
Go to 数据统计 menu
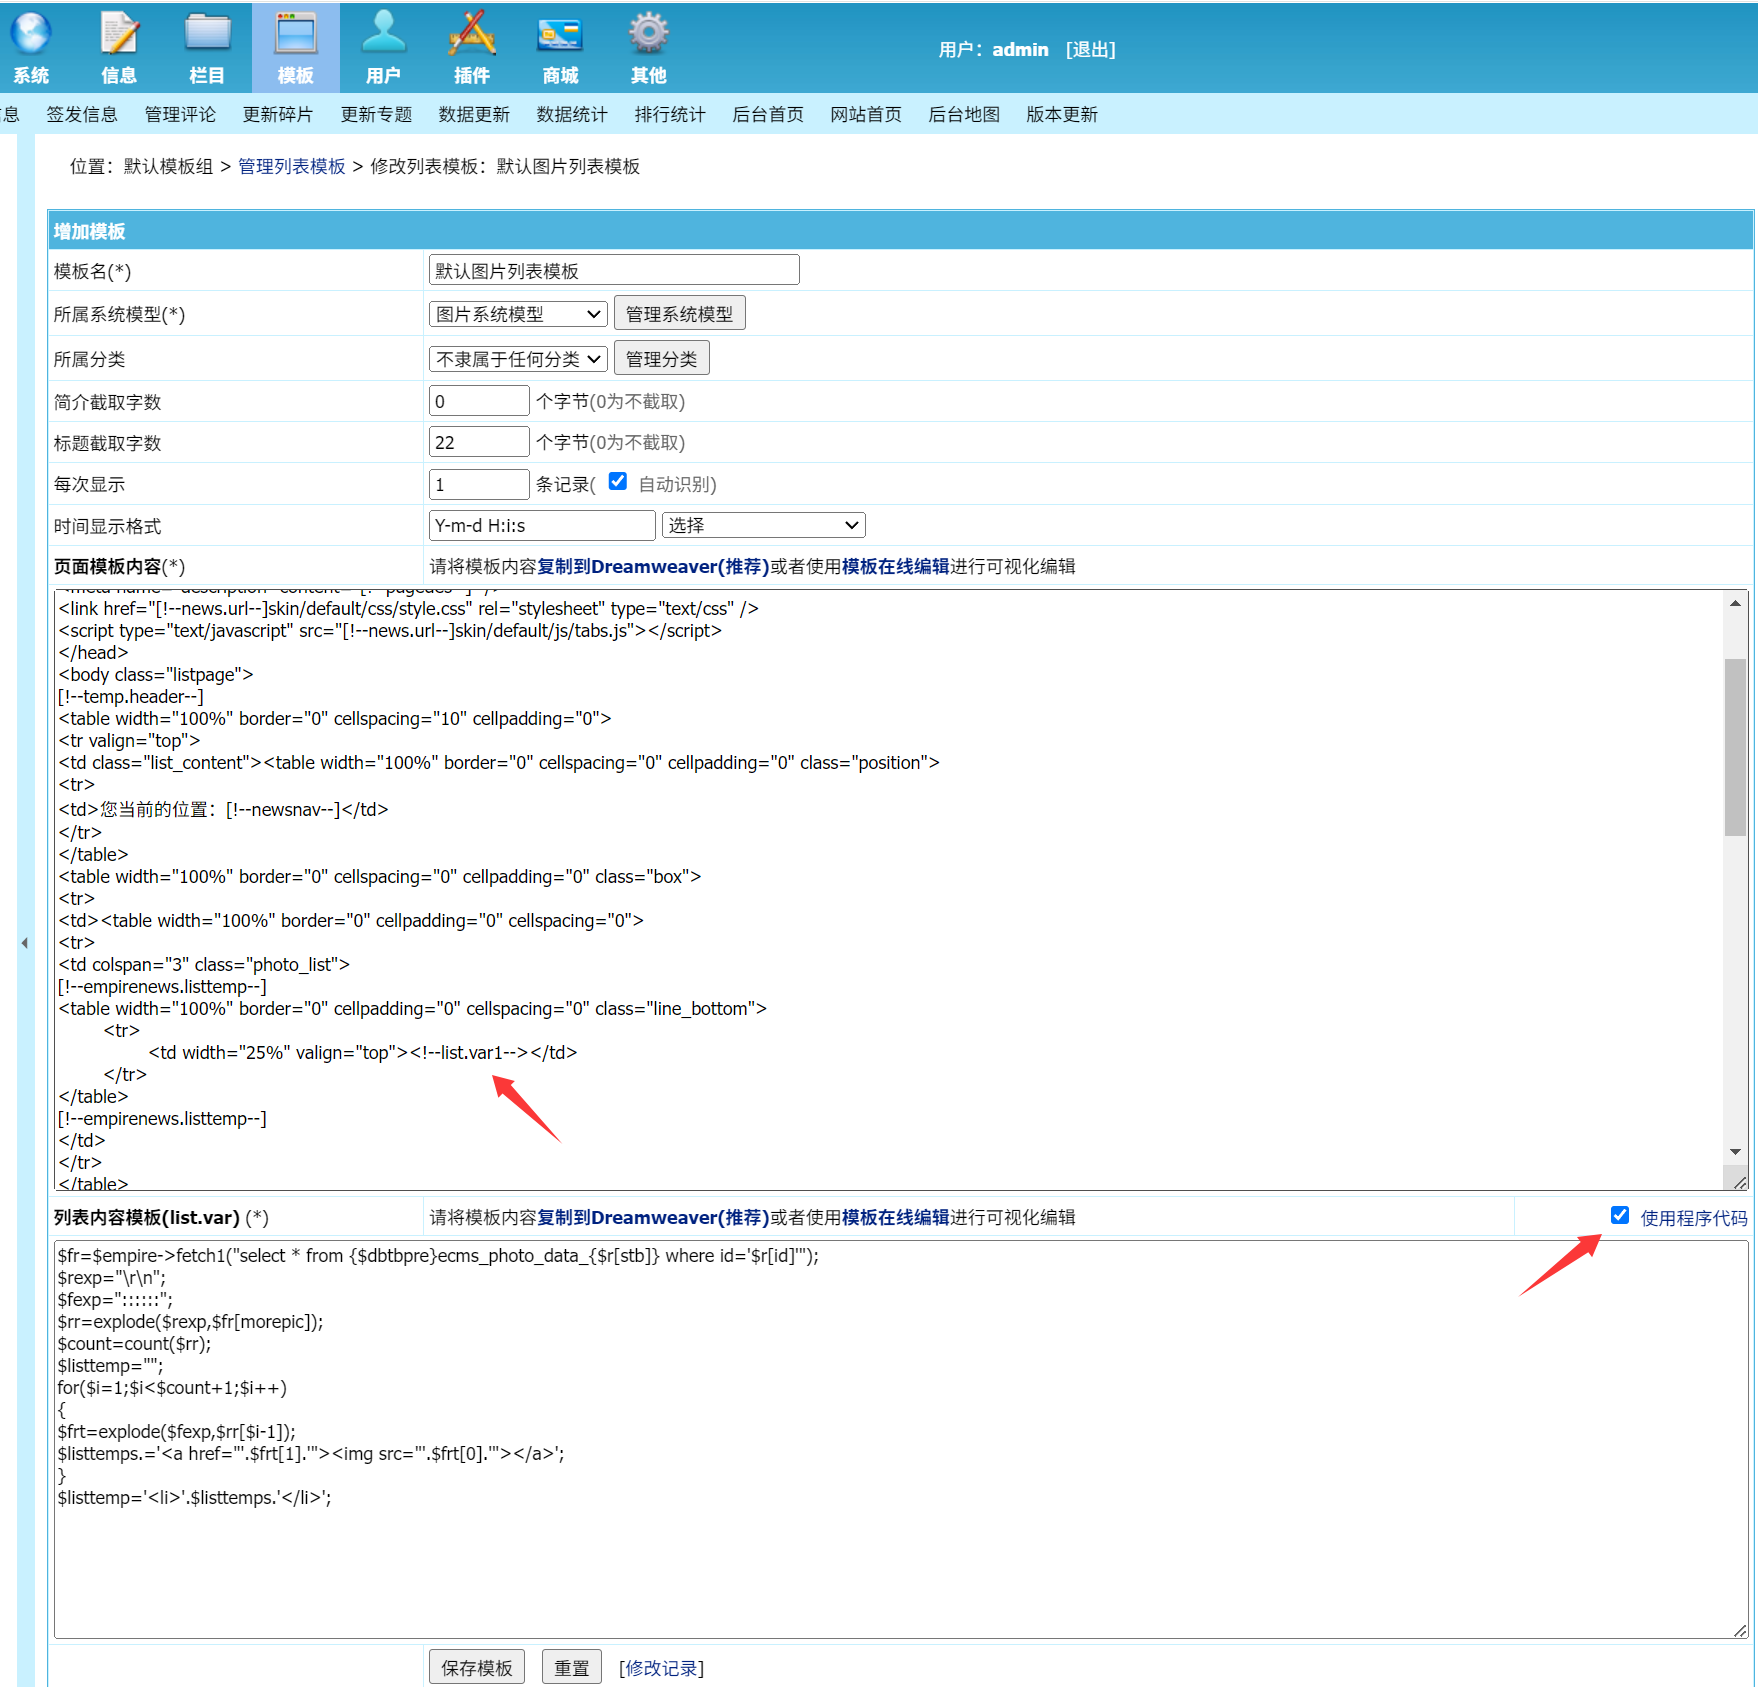(572, 114)
